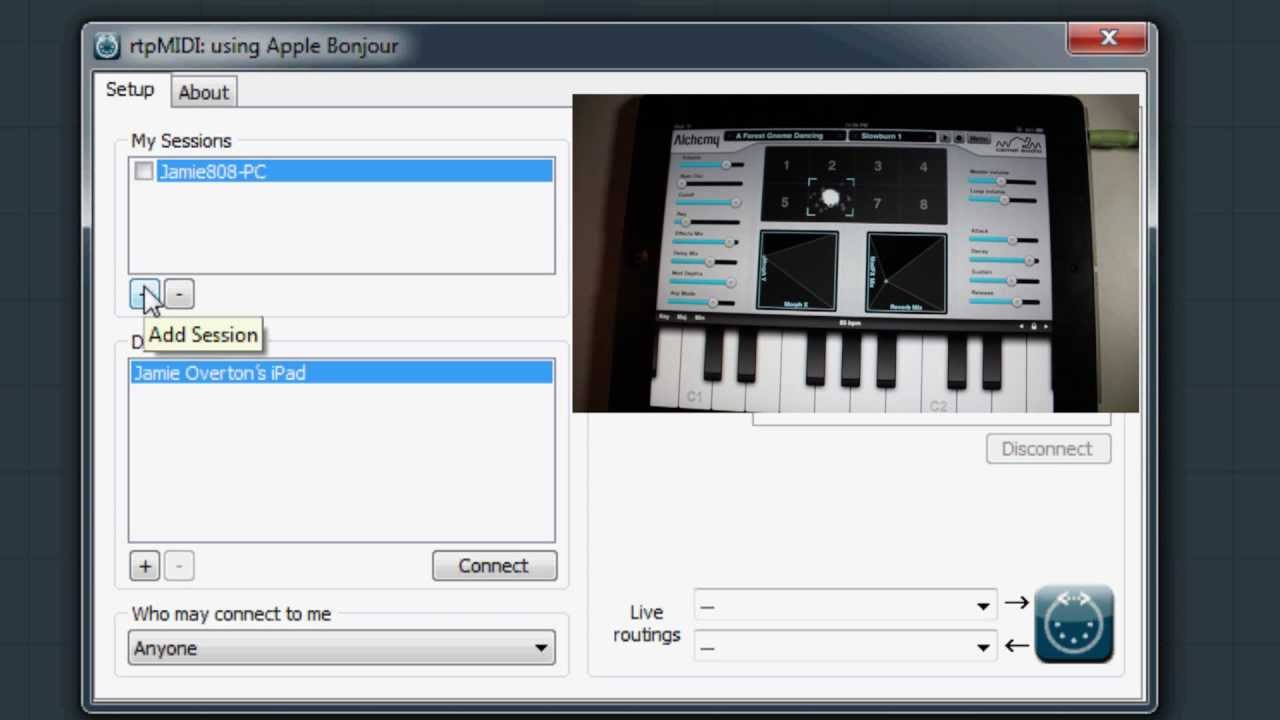Click the Morph X pad in Alchemy video
The height and width of the screenshot is (720, 1280).
(x=798, y=271)
